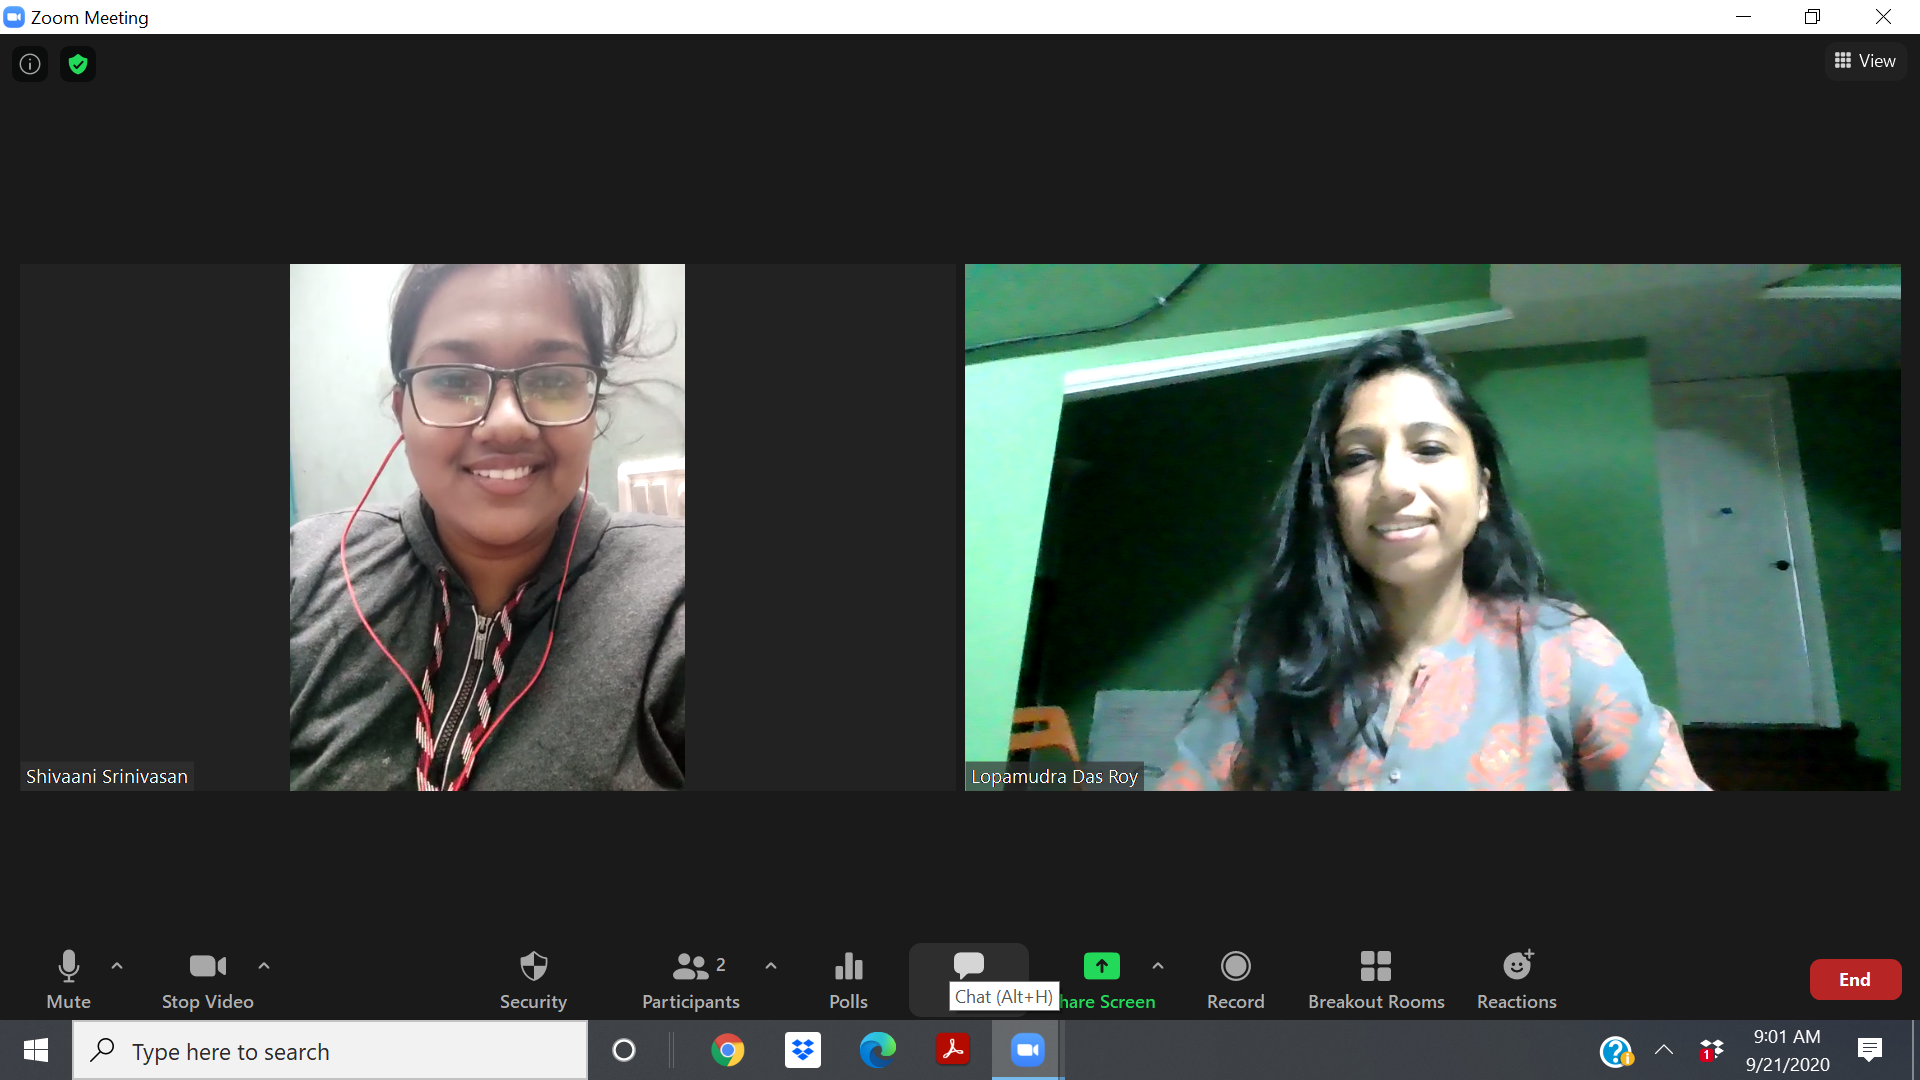End the Zoom meeting
The height and width of the screenshot is (1080, 1920).
pyautogui.click(x=1855, y=979)
